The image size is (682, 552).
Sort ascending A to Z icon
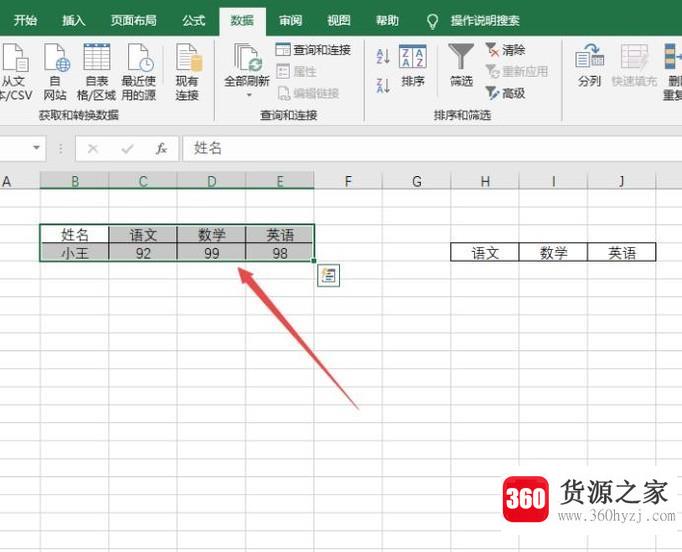(383, 57)
